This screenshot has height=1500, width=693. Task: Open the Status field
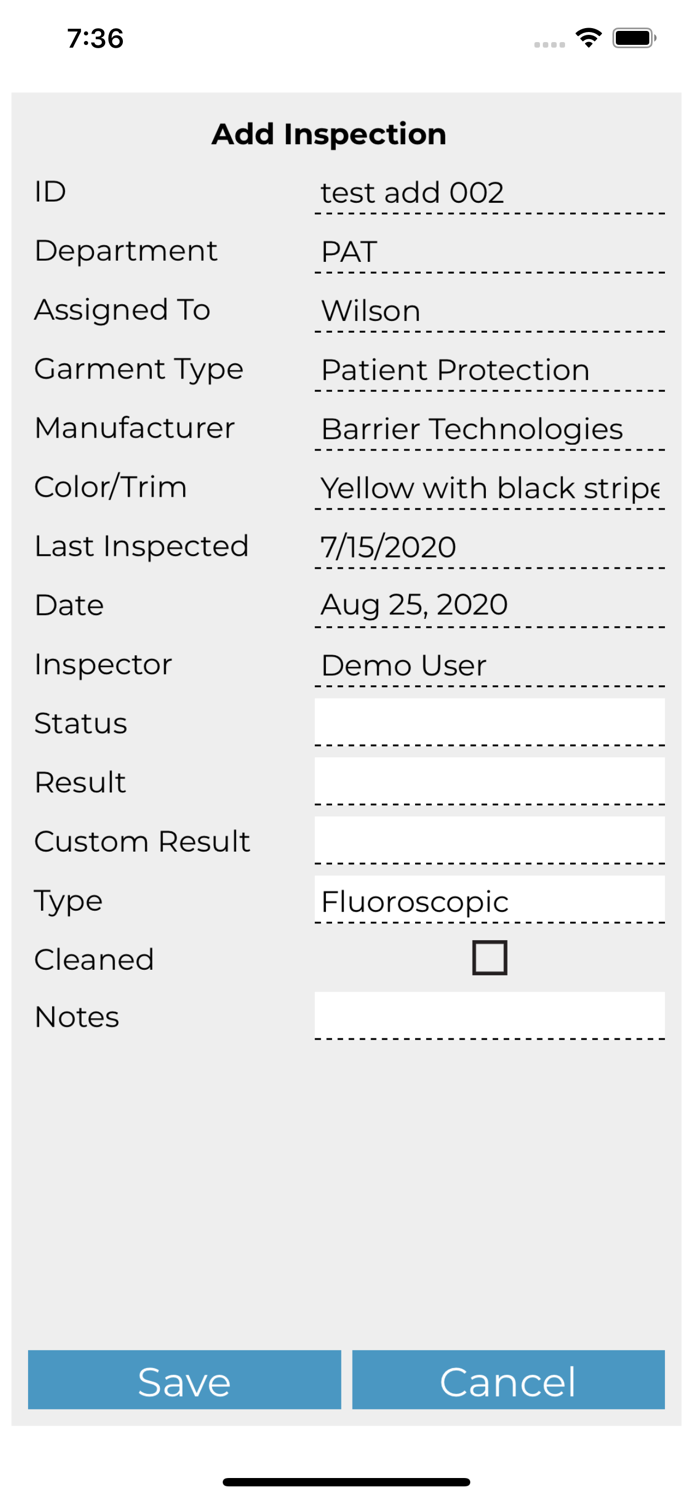point(489,722)
